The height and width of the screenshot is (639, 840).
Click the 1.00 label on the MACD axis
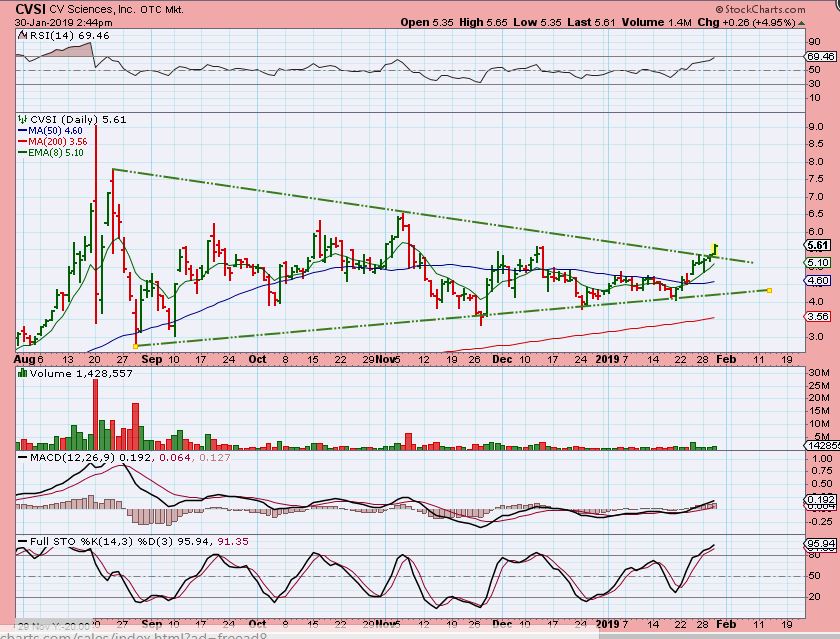click(x=822, y=458)
